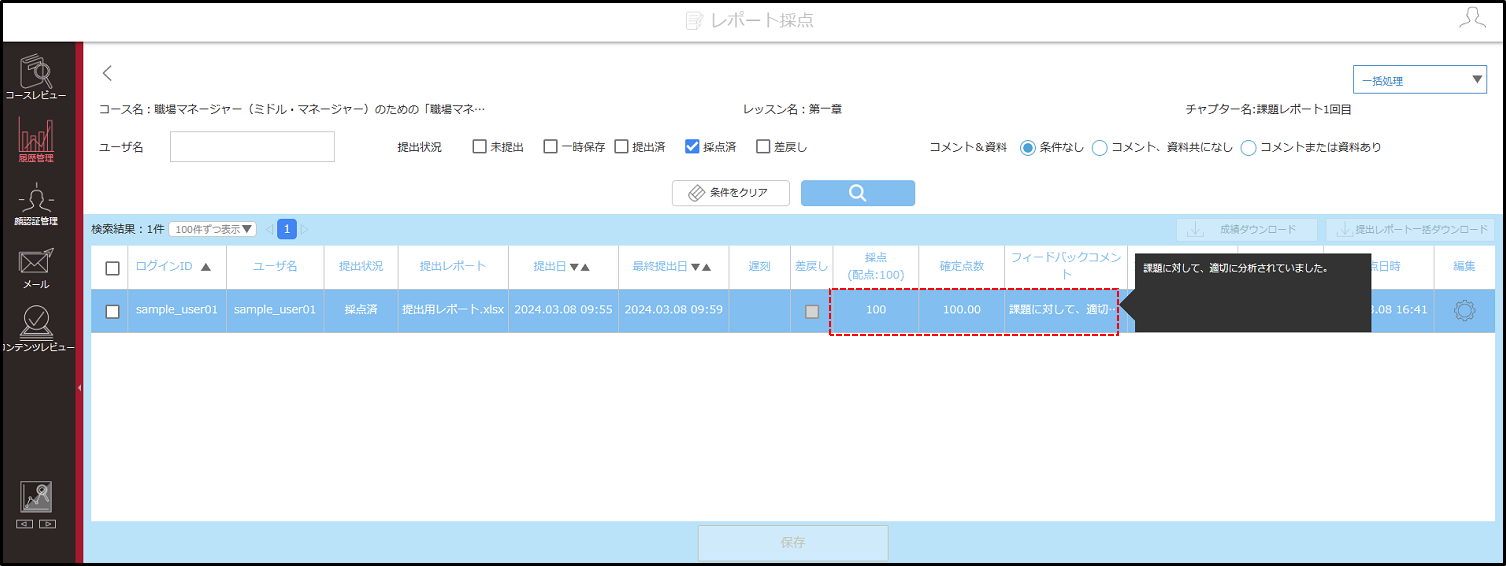
Task: Open the 一括処理 dropdown
Action: (x=1420, y=80)
